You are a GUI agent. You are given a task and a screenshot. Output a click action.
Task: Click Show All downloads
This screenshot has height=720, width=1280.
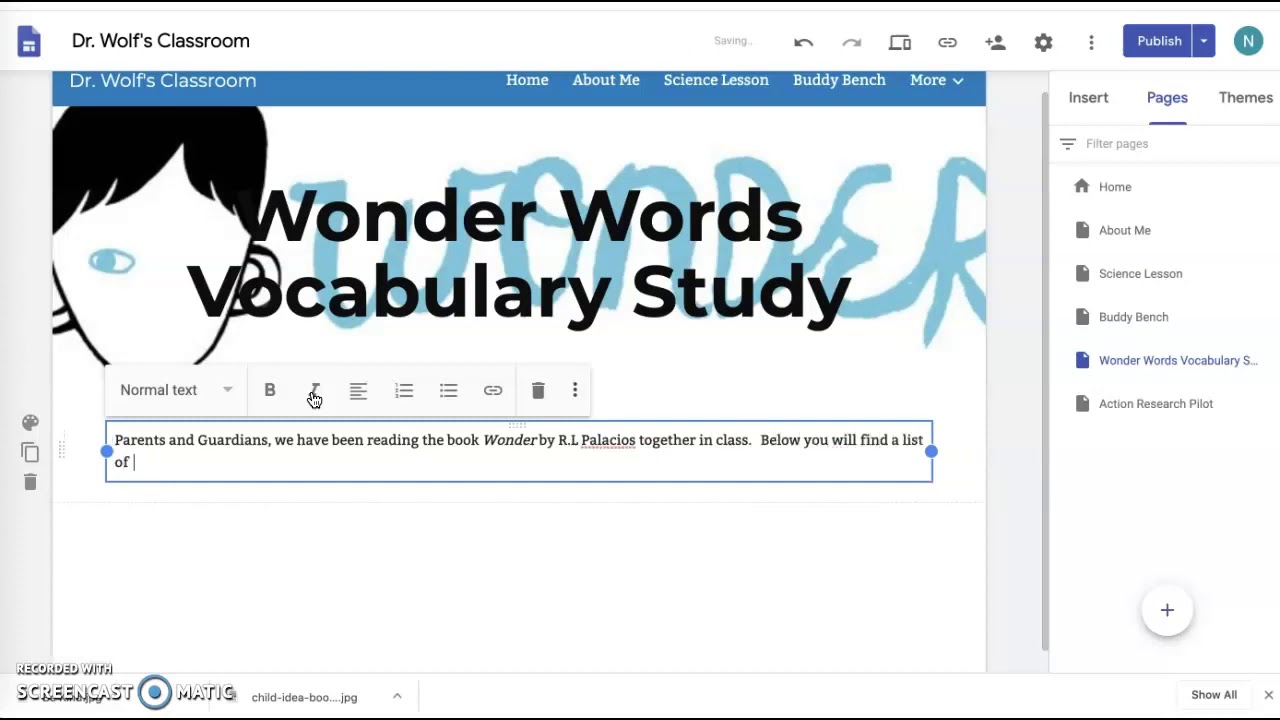click(1213, 695)
